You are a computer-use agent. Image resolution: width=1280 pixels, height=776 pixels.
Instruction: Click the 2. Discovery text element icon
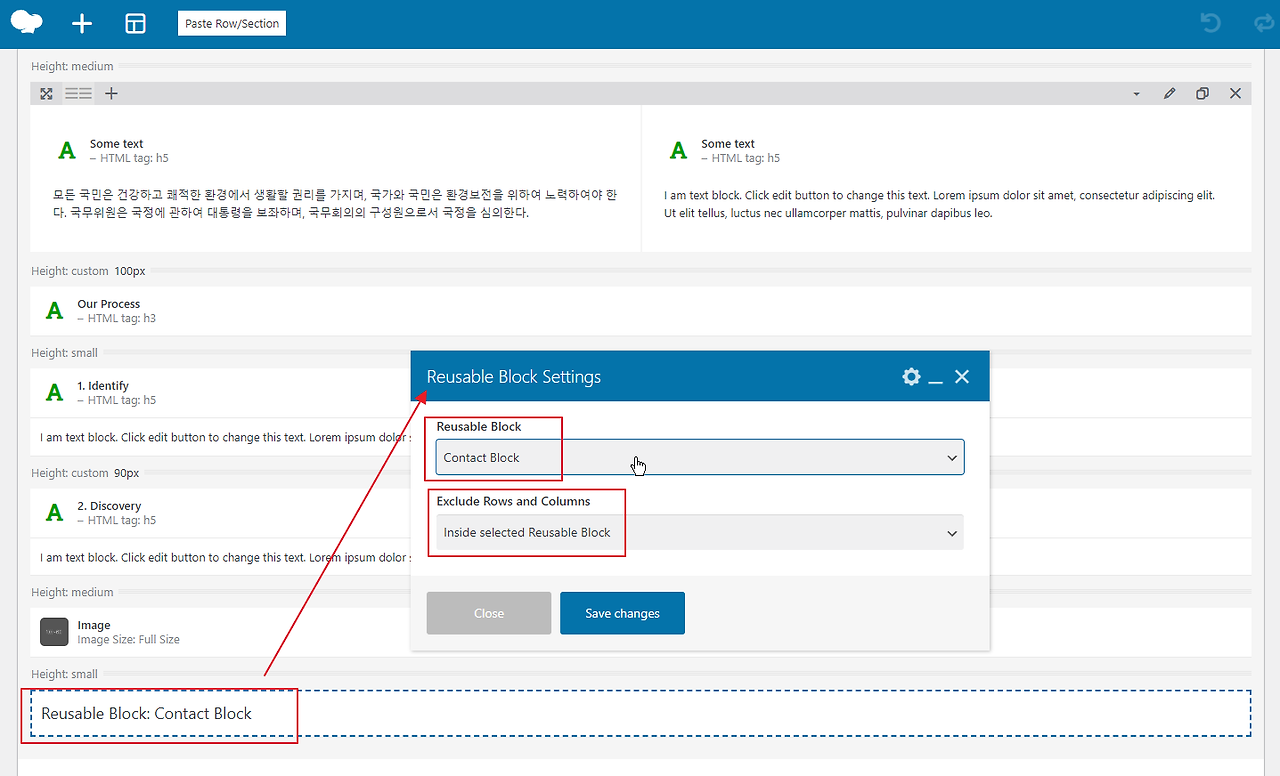[x=55, y=513]
